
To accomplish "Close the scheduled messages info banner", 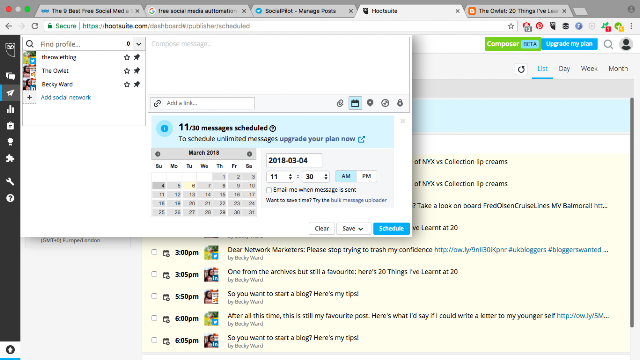I will point(403,121).
